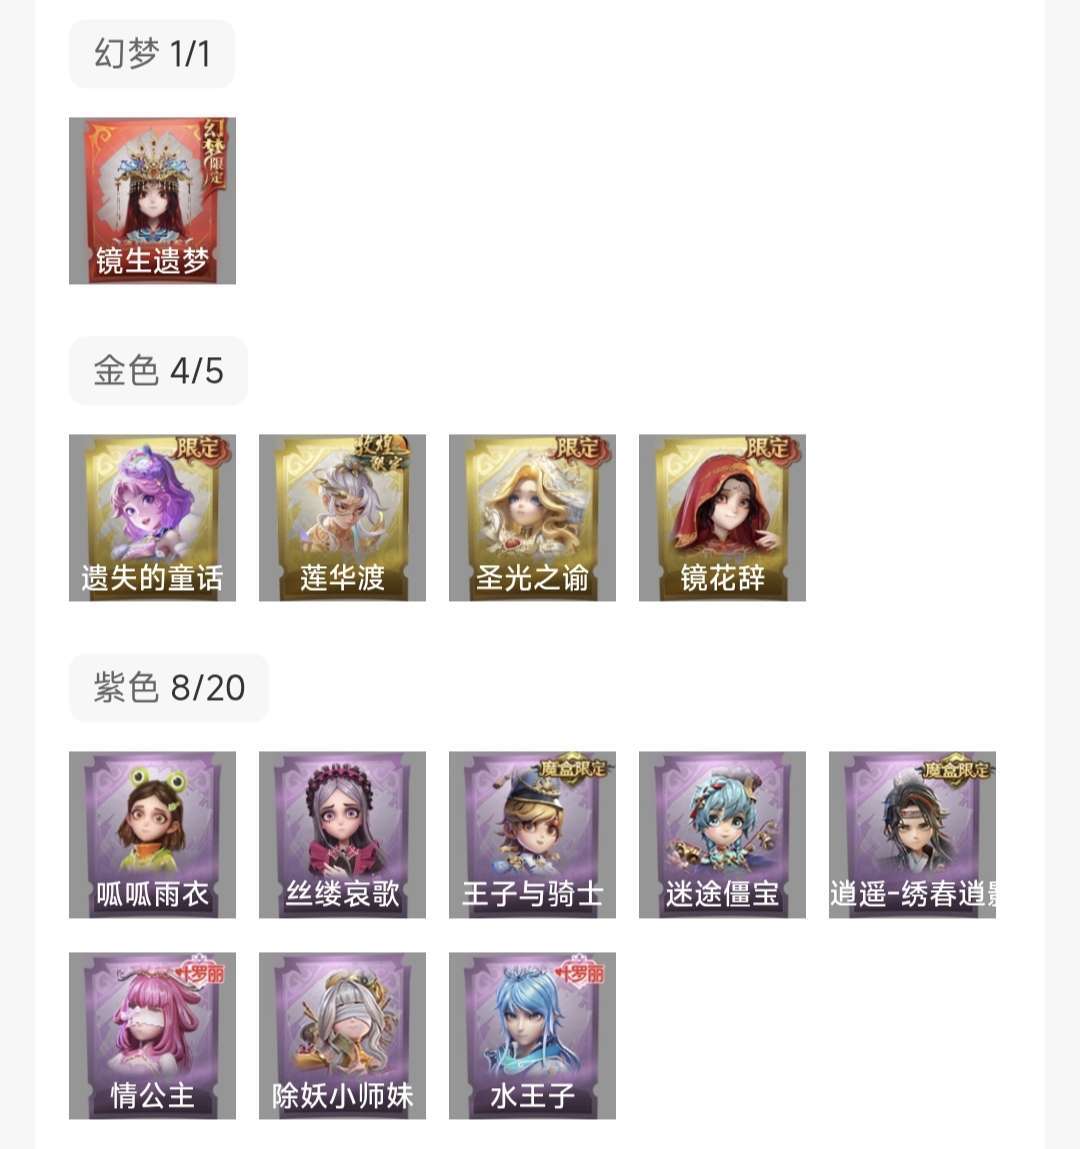Click the 幻梦 1/1 category label
Screen dimensions: 1080x1149
point(152,54)
